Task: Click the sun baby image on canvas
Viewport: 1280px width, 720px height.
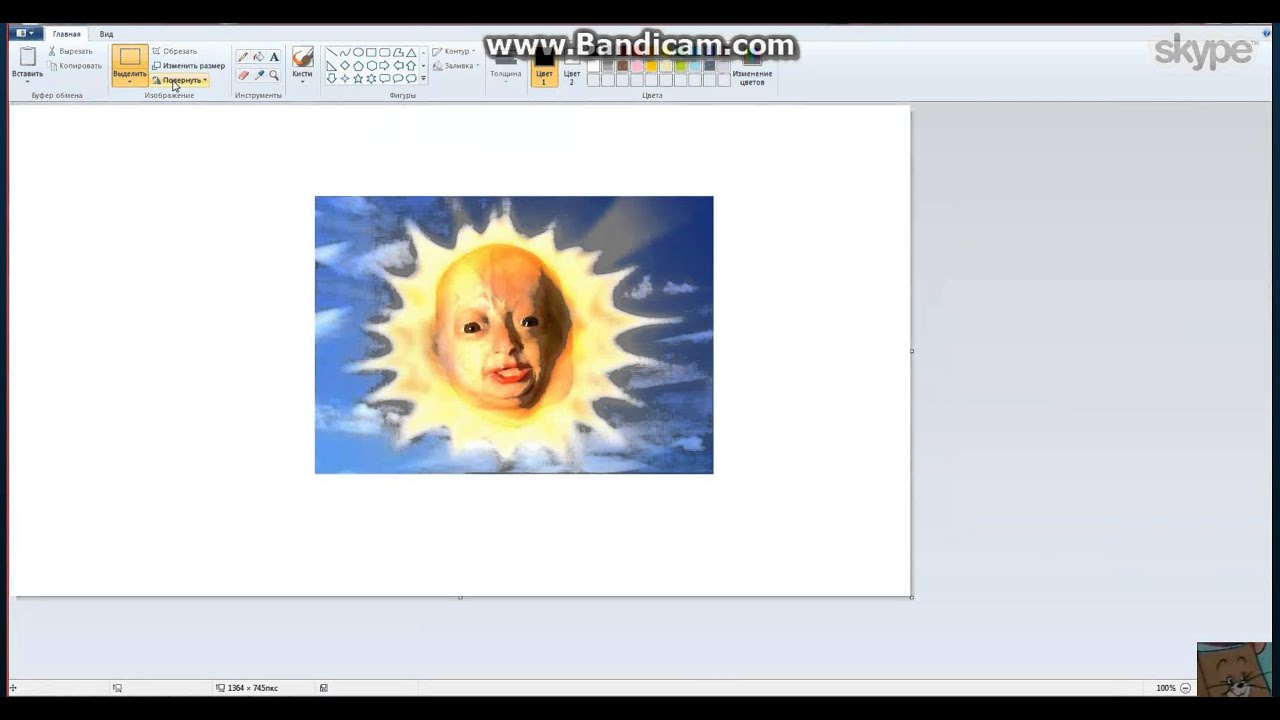Action: tap(514, 335)
